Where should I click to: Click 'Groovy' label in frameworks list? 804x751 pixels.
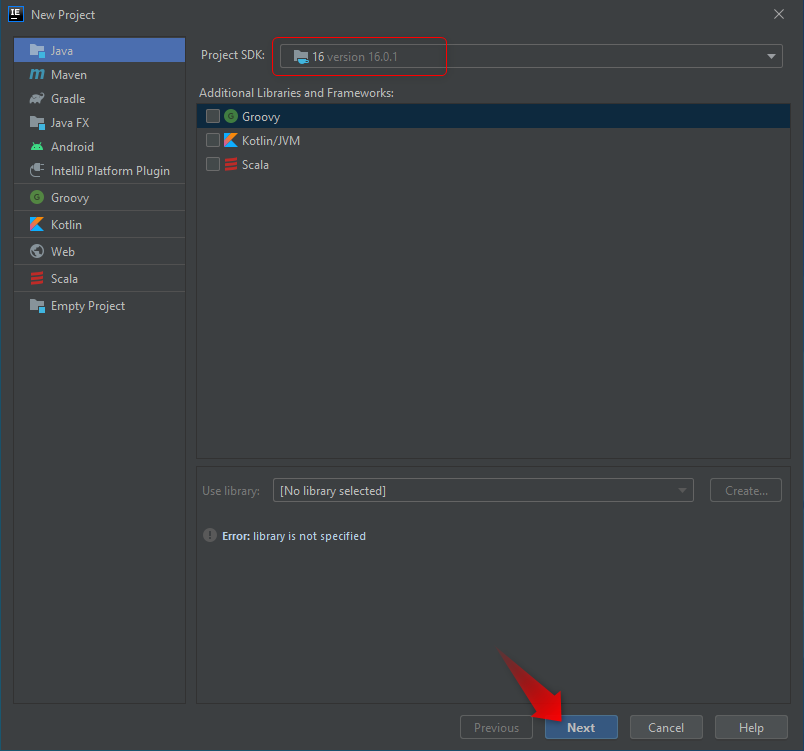[261, 117]
